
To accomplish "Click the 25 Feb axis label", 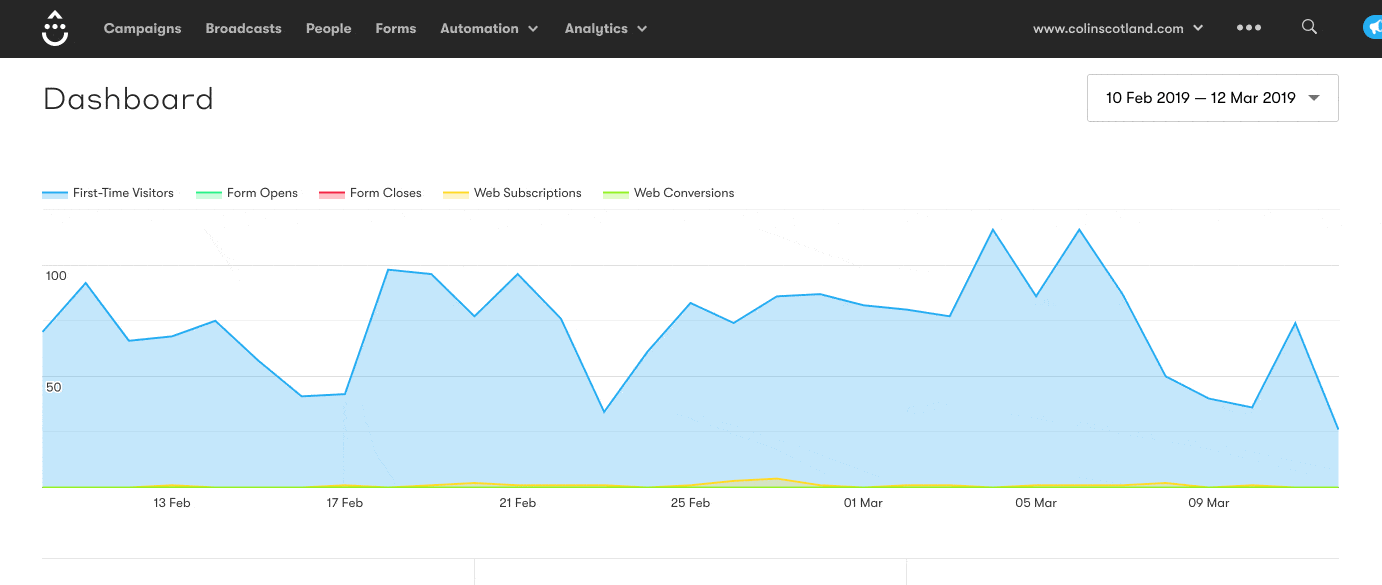I will click(691, 503).
